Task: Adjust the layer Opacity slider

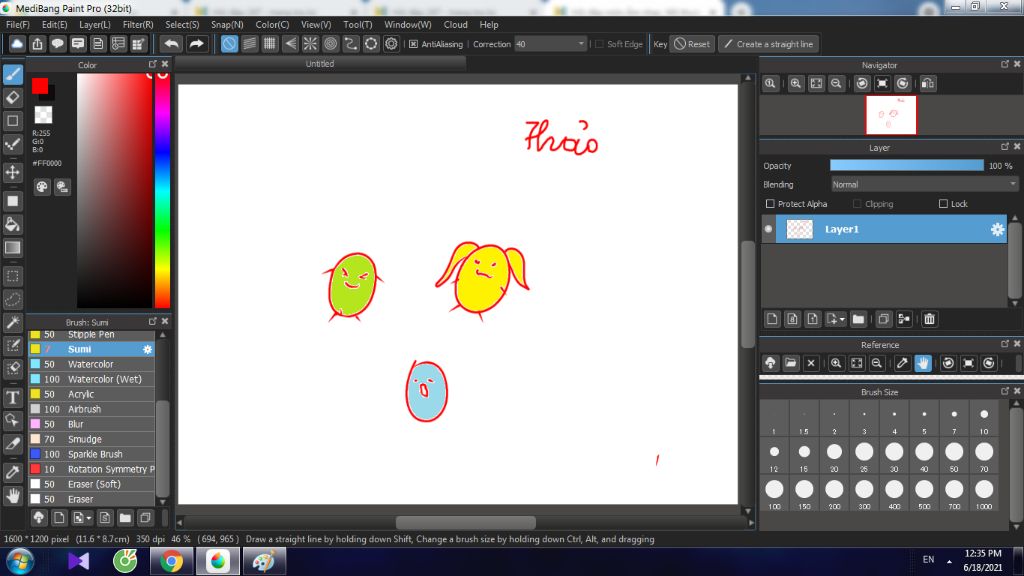Action: pyautogui.click(x=906, y=166)
